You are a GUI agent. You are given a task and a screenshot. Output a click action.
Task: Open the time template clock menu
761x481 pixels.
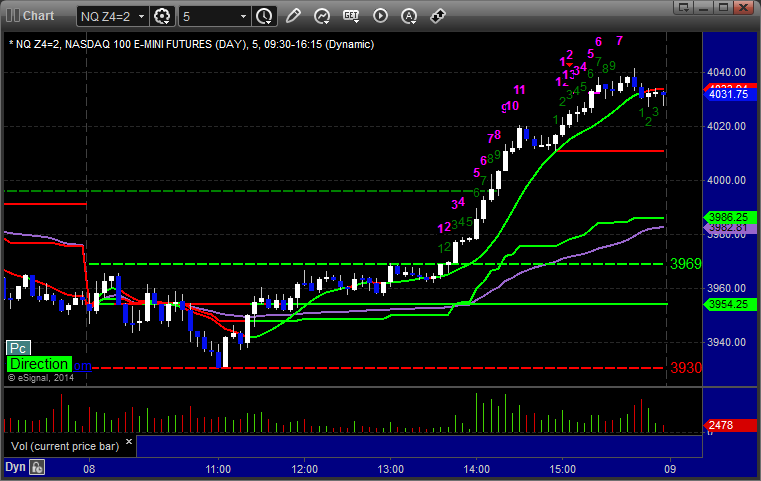[x=265, y=16]
